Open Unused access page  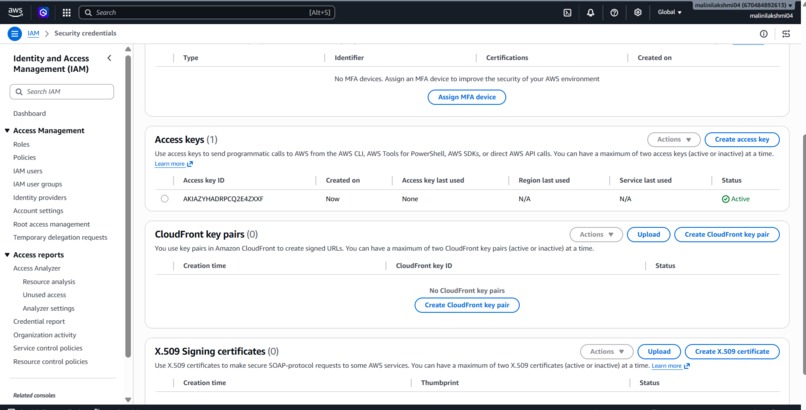click(x=44, y=295)
